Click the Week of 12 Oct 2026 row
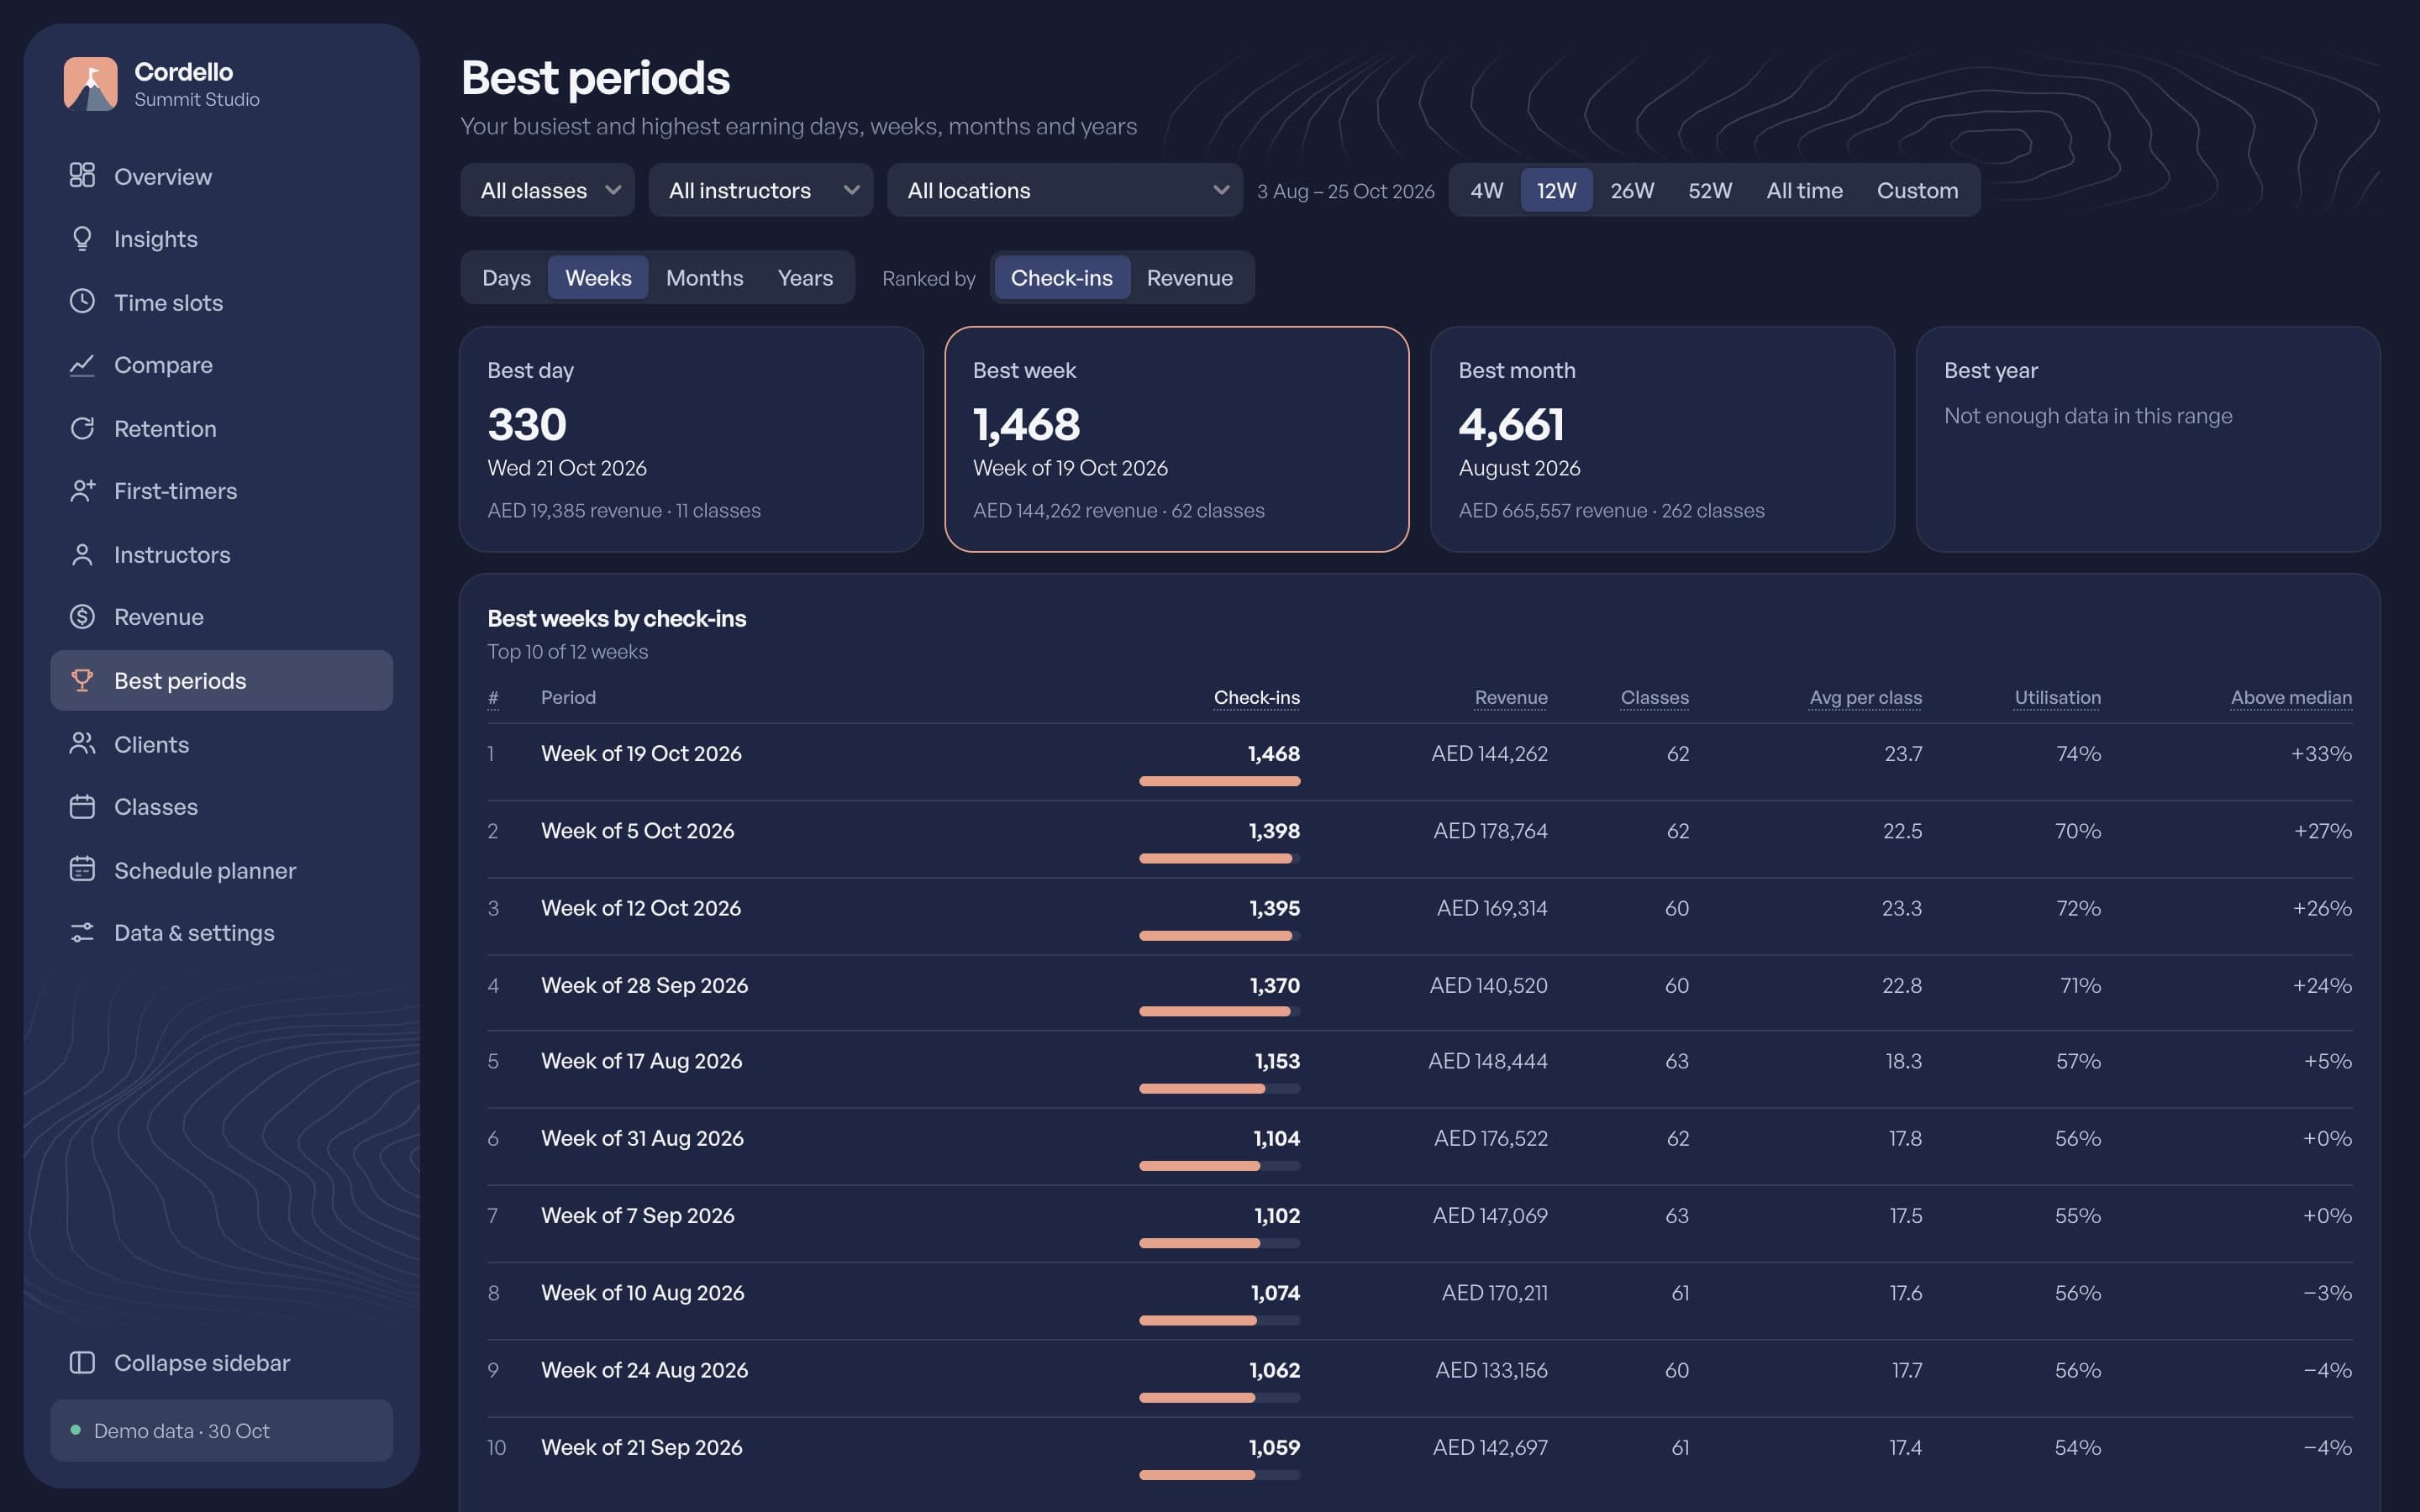 (1419, 916)
